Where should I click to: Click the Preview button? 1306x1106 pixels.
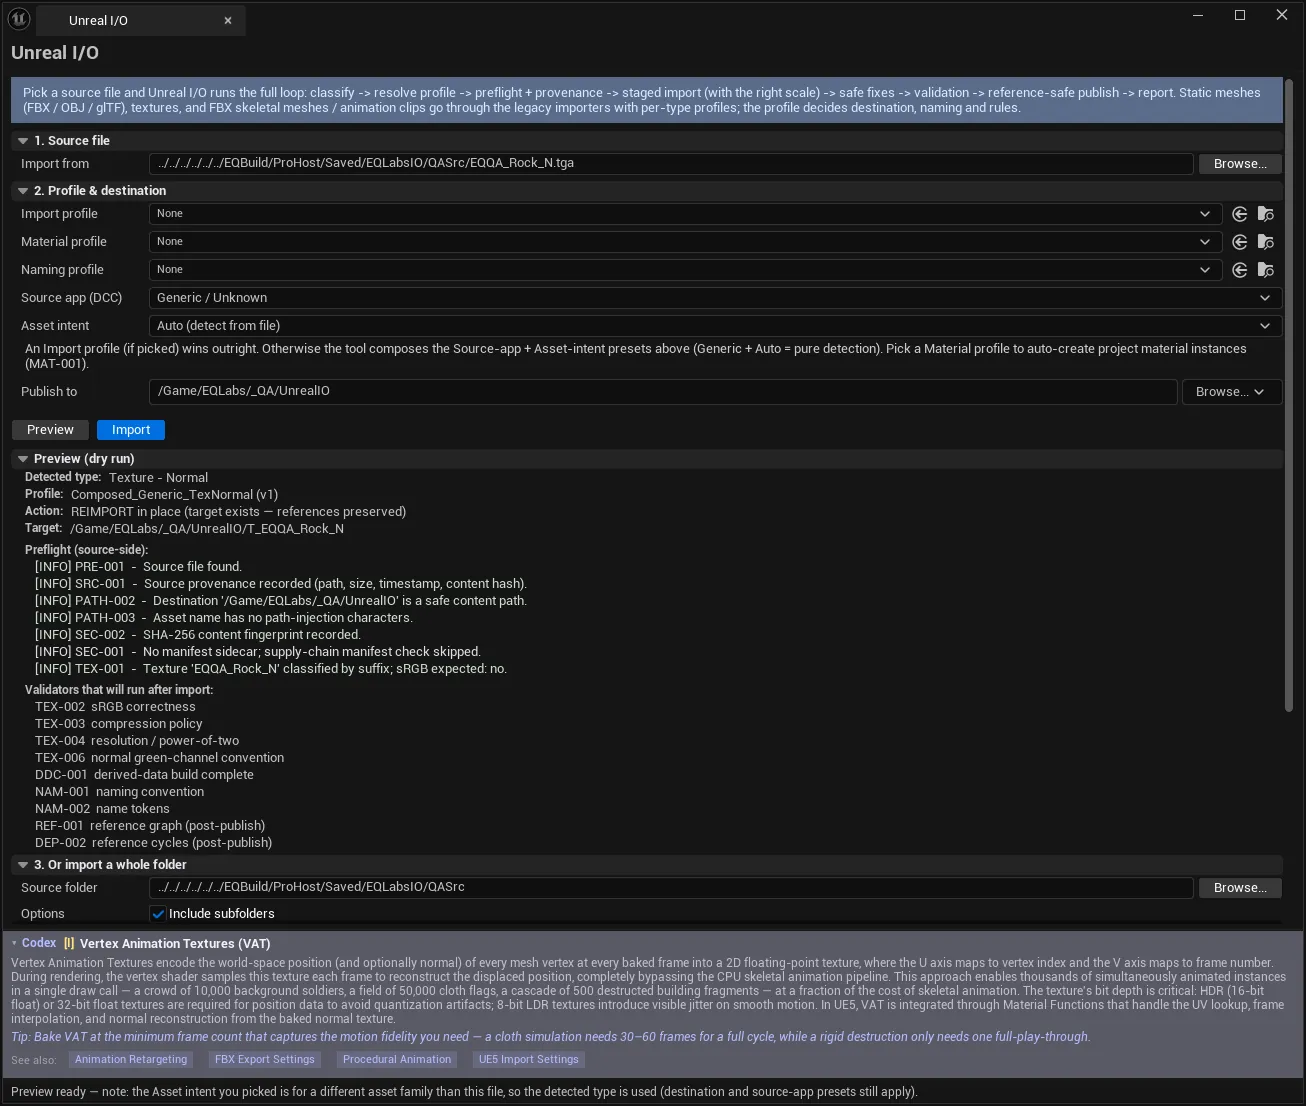[50, 430]
